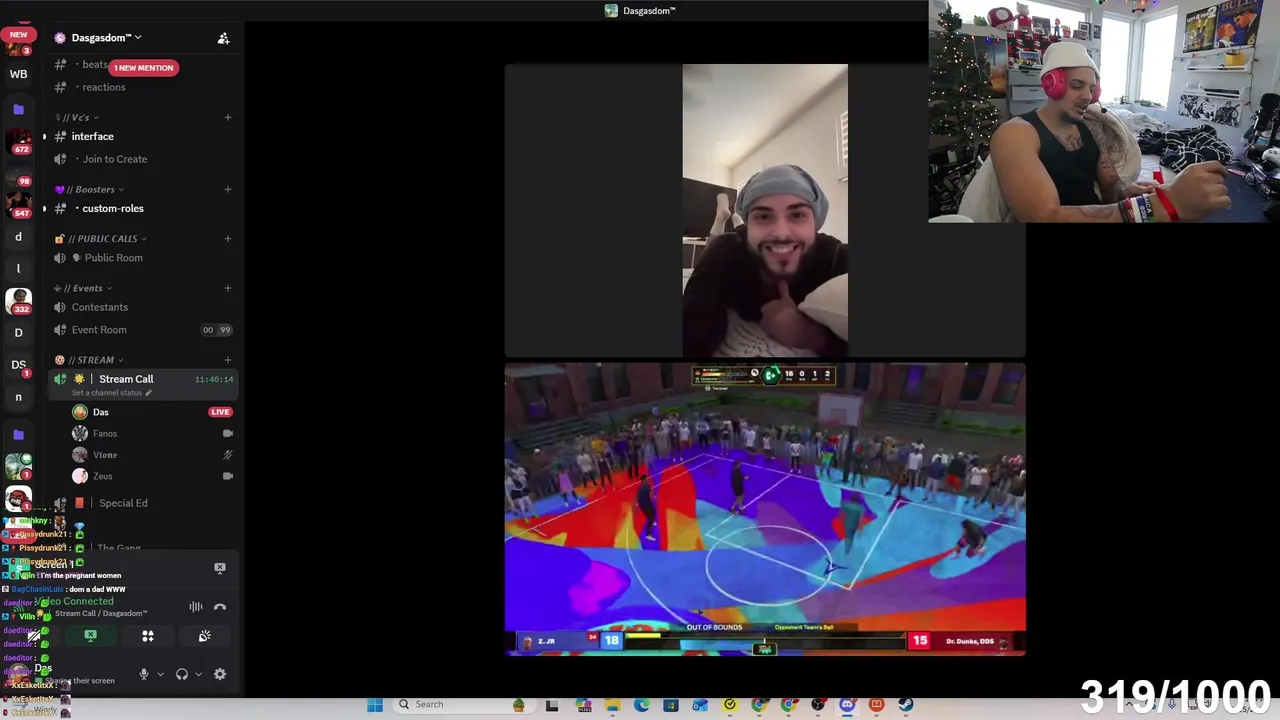Open the server with 332 badge
Screen dimensions: 1280x720
pyautogui.click(x=18, y=300)
